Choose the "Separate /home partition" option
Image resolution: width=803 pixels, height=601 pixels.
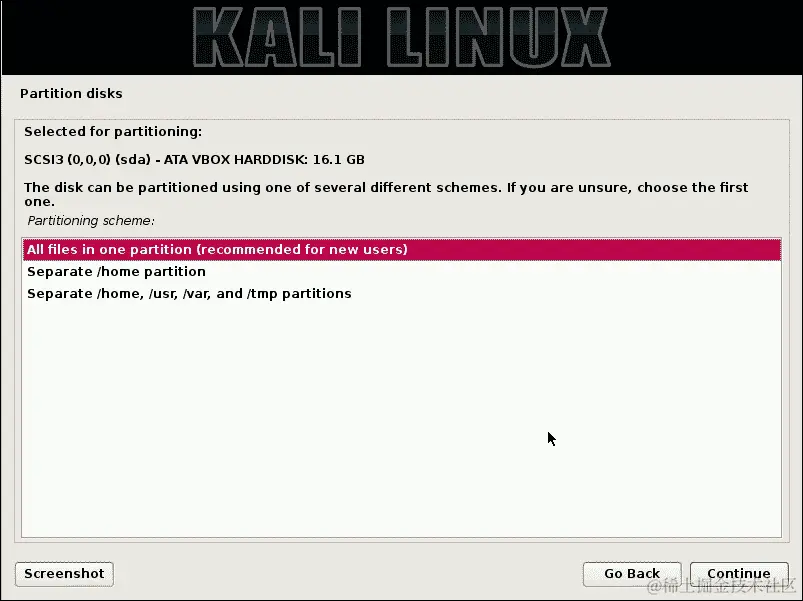402,271
